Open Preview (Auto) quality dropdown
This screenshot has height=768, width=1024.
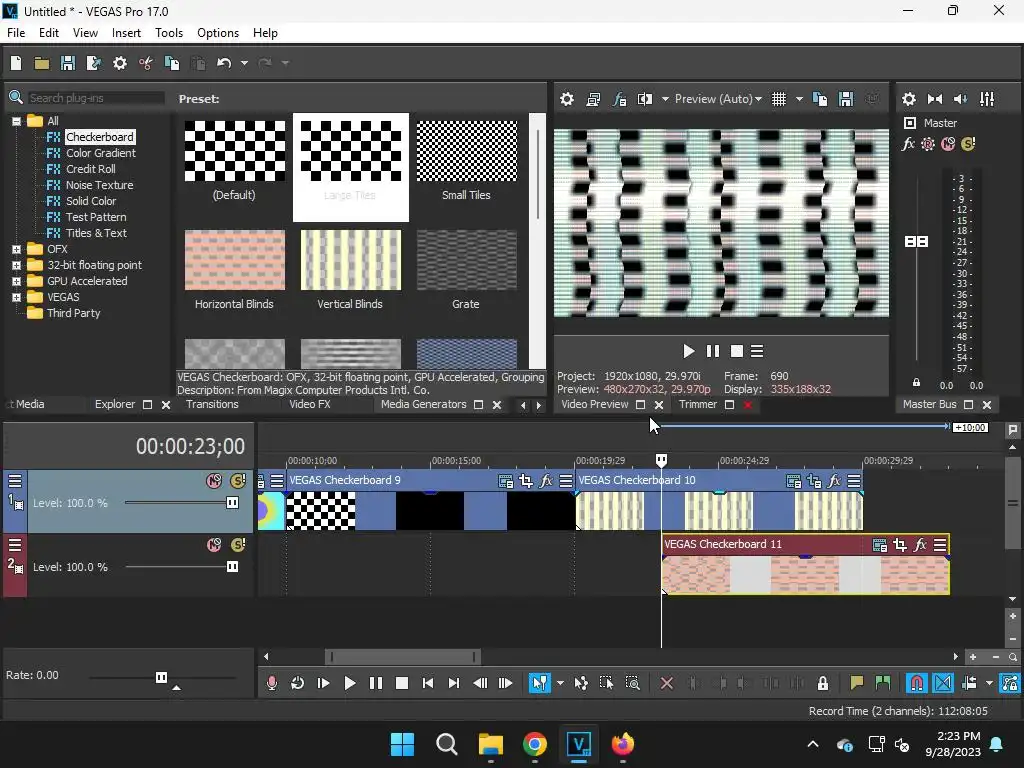tap(718, 99)
